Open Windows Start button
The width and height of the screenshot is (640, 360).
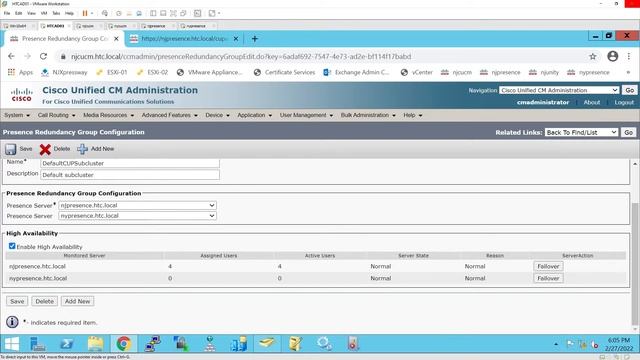click(11, 344)
